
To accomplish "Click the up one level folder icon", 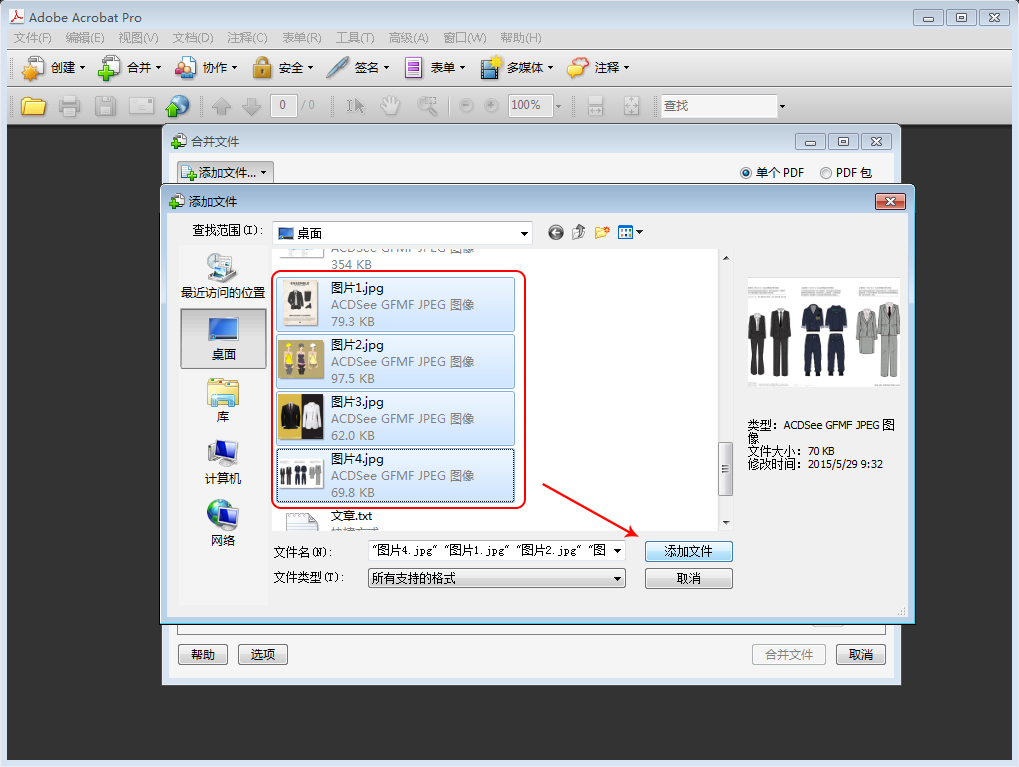I will click(x=578, y=232).
